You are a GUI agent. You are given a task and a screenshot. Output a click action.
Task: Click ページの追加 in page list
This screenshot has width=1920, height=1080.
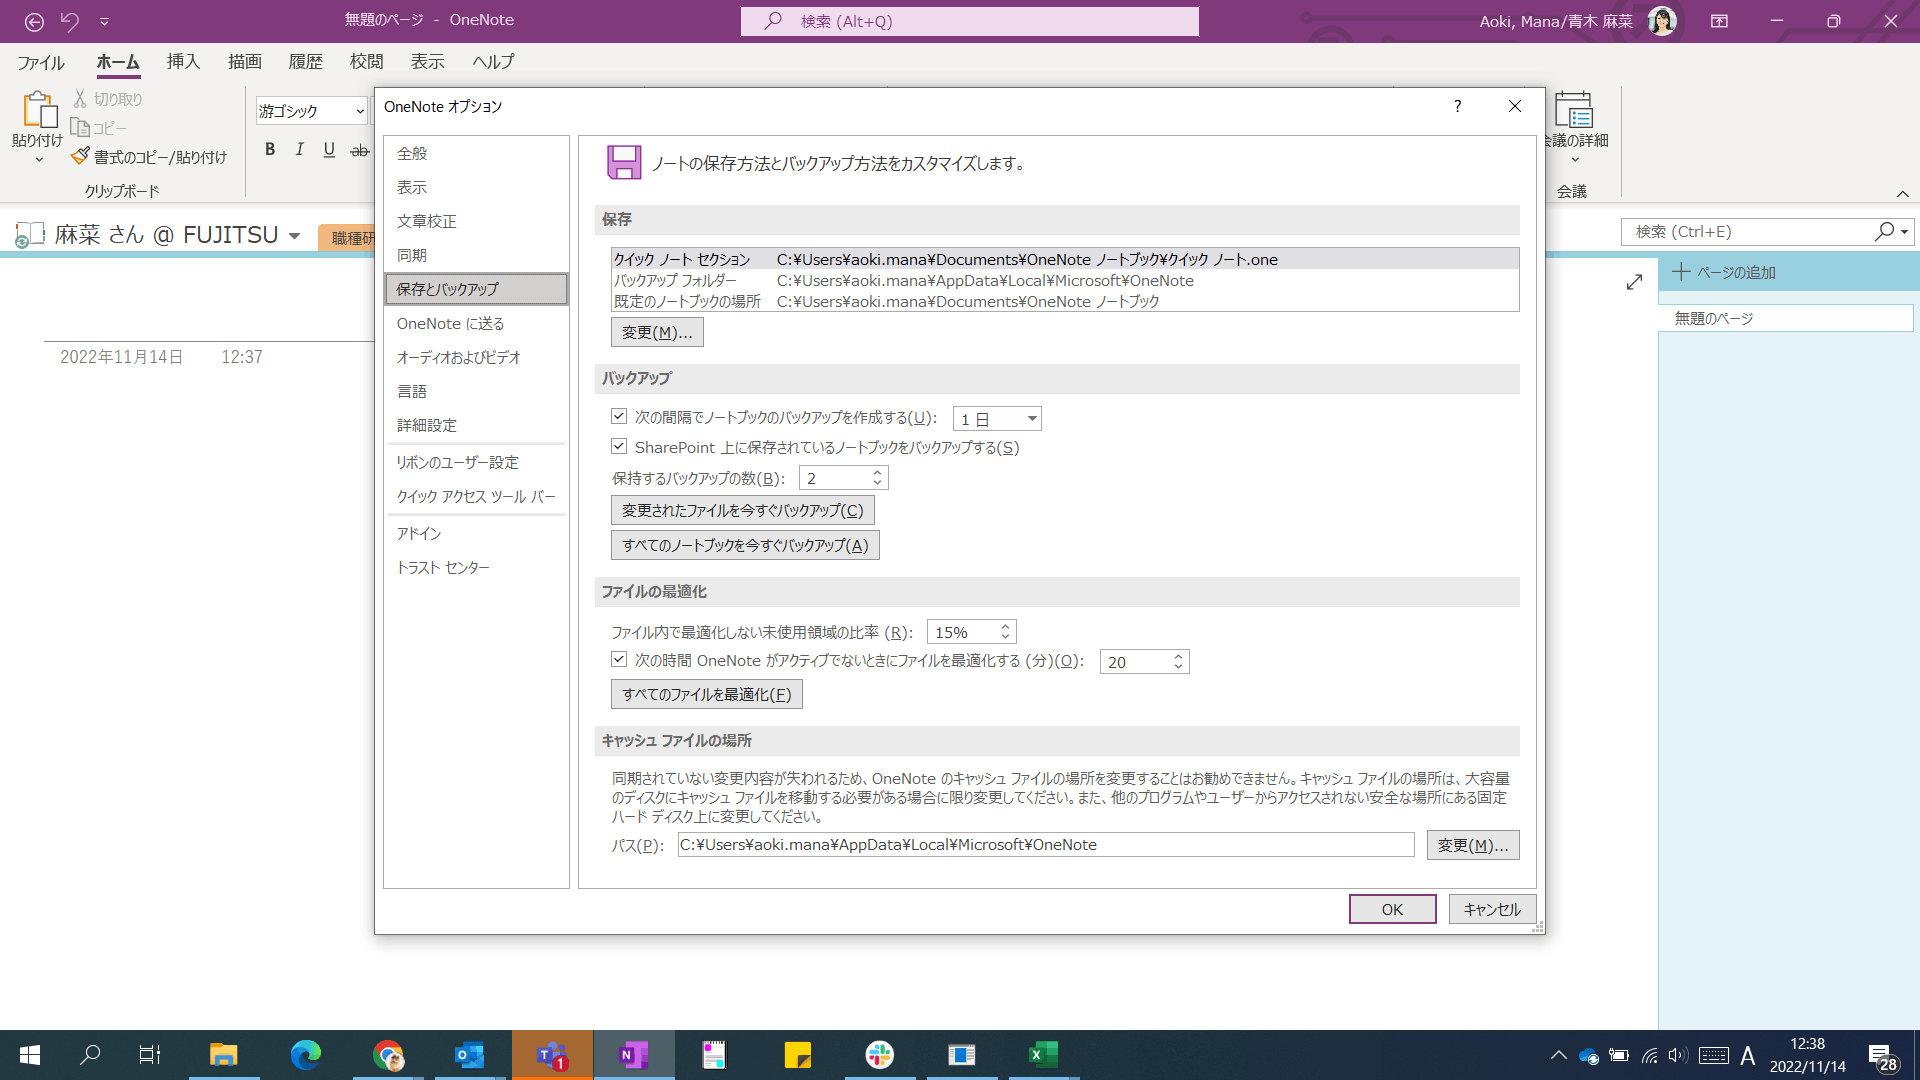[x=1725, y=272]
